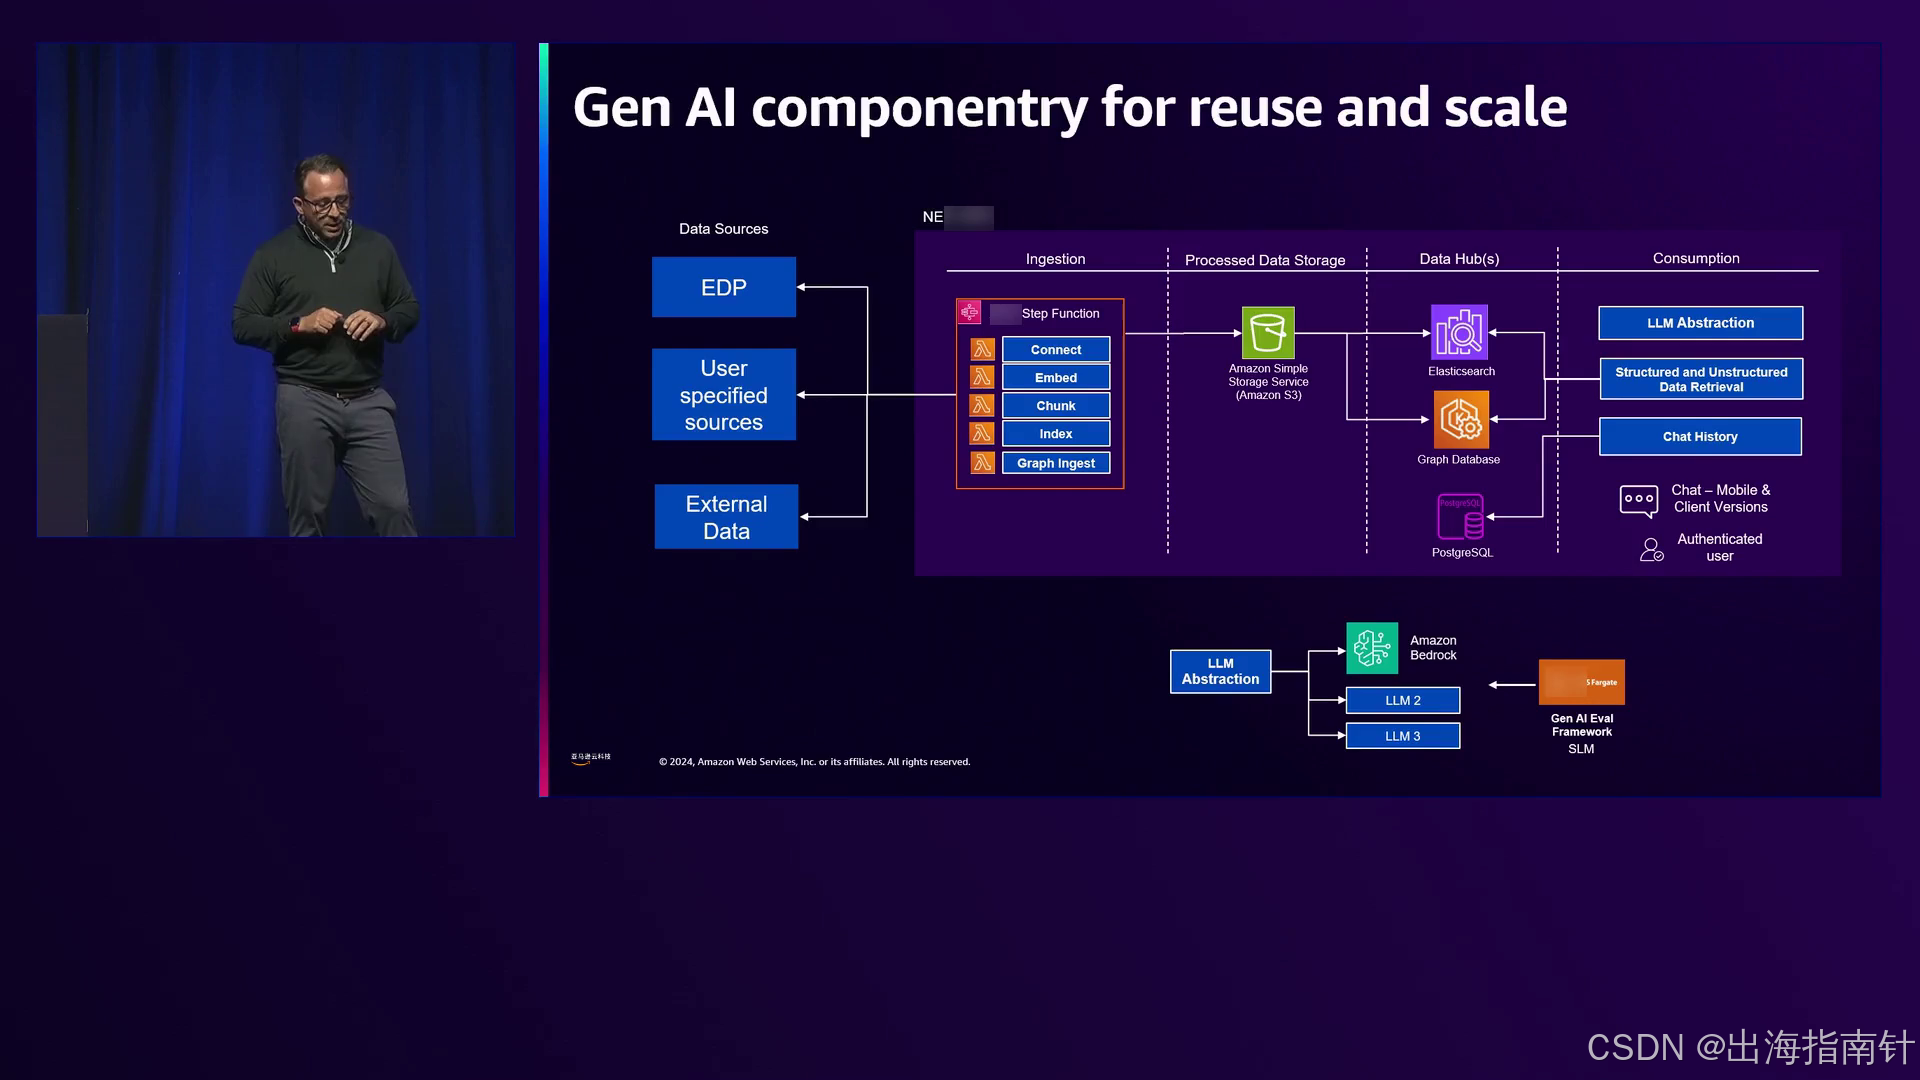Click the speaker video thumbnail

pos(276,290)
